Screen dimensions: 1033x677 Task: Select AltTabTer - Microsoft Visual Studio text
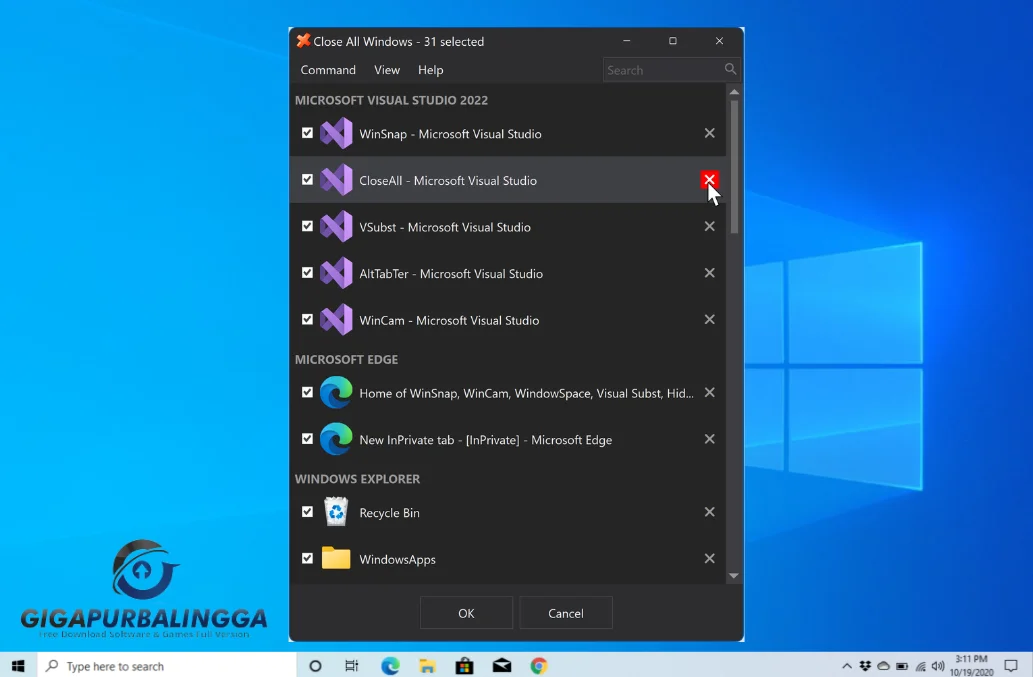click(x=451, y=274)
